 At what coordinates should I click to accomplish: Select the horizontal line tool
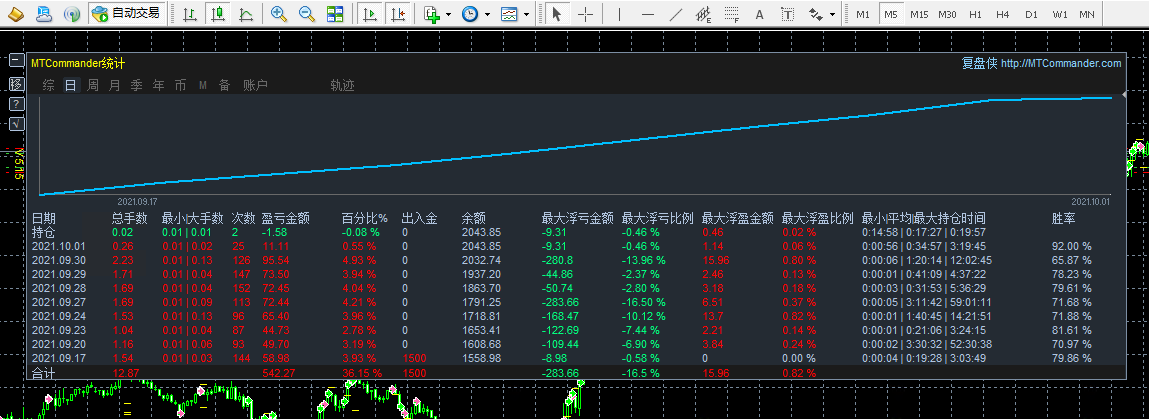[648, 13]
